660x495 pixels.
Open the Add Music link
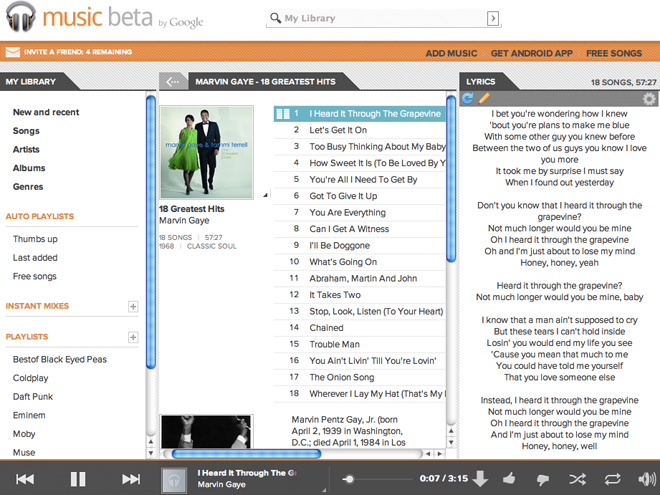point(451,53)
